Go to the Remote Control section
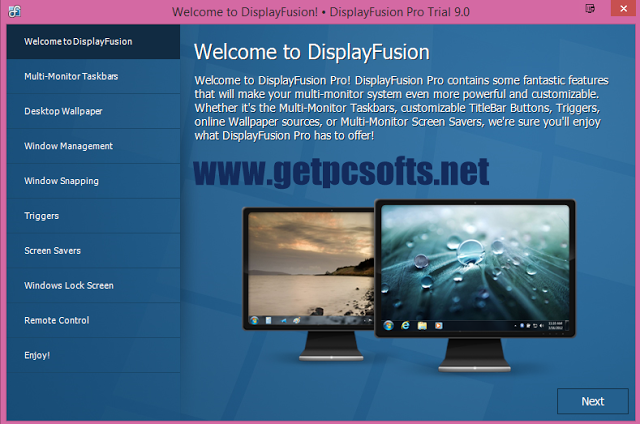The image size is (640, 424). click(x=93, y=320)
